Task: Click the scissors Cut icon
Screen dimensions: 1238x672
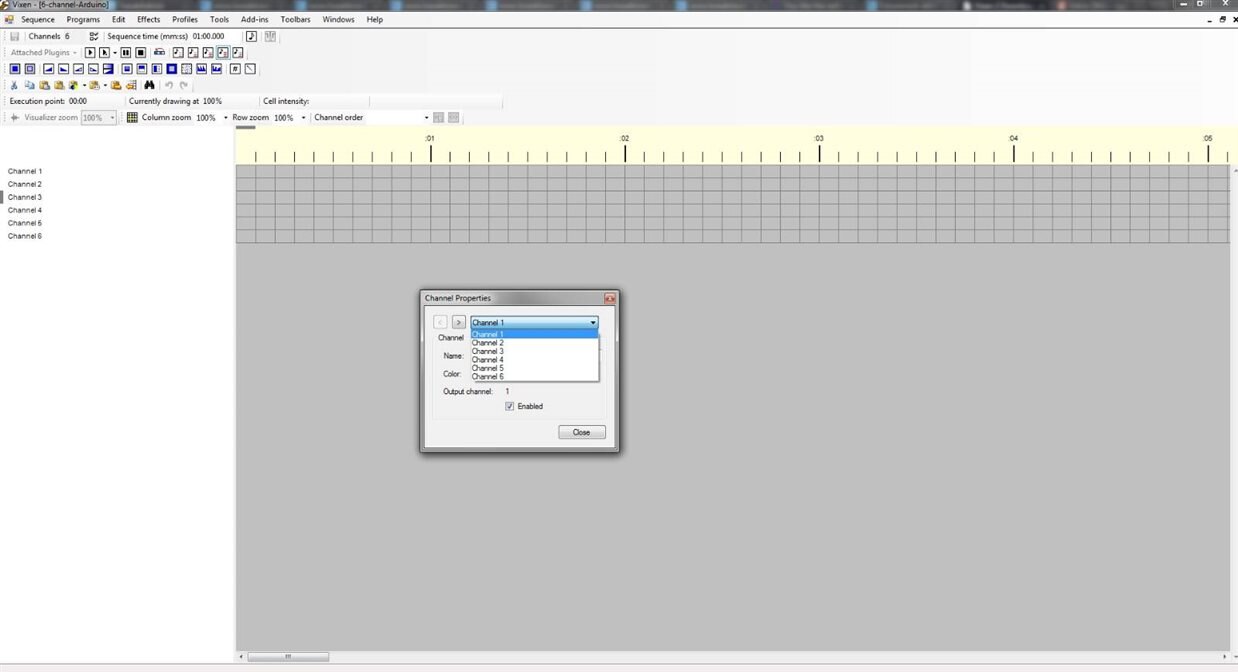Action: pyautogui.click(x=14, y=85)
